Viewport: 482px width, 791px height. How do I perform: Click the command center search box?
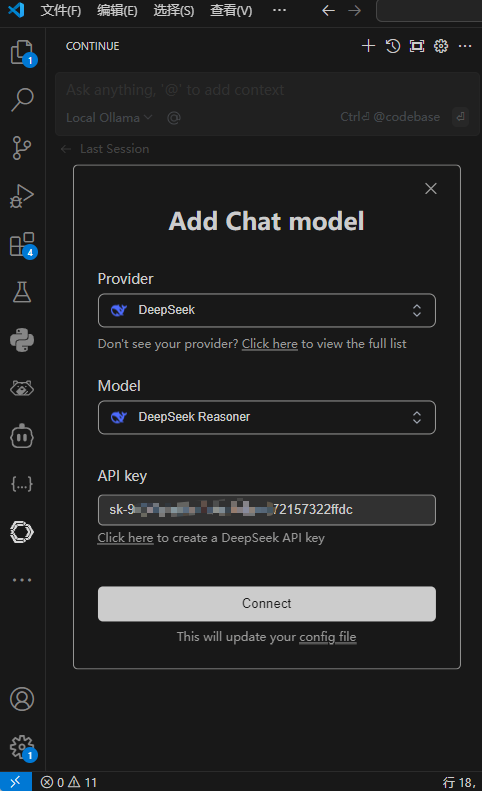coord(429,11)
